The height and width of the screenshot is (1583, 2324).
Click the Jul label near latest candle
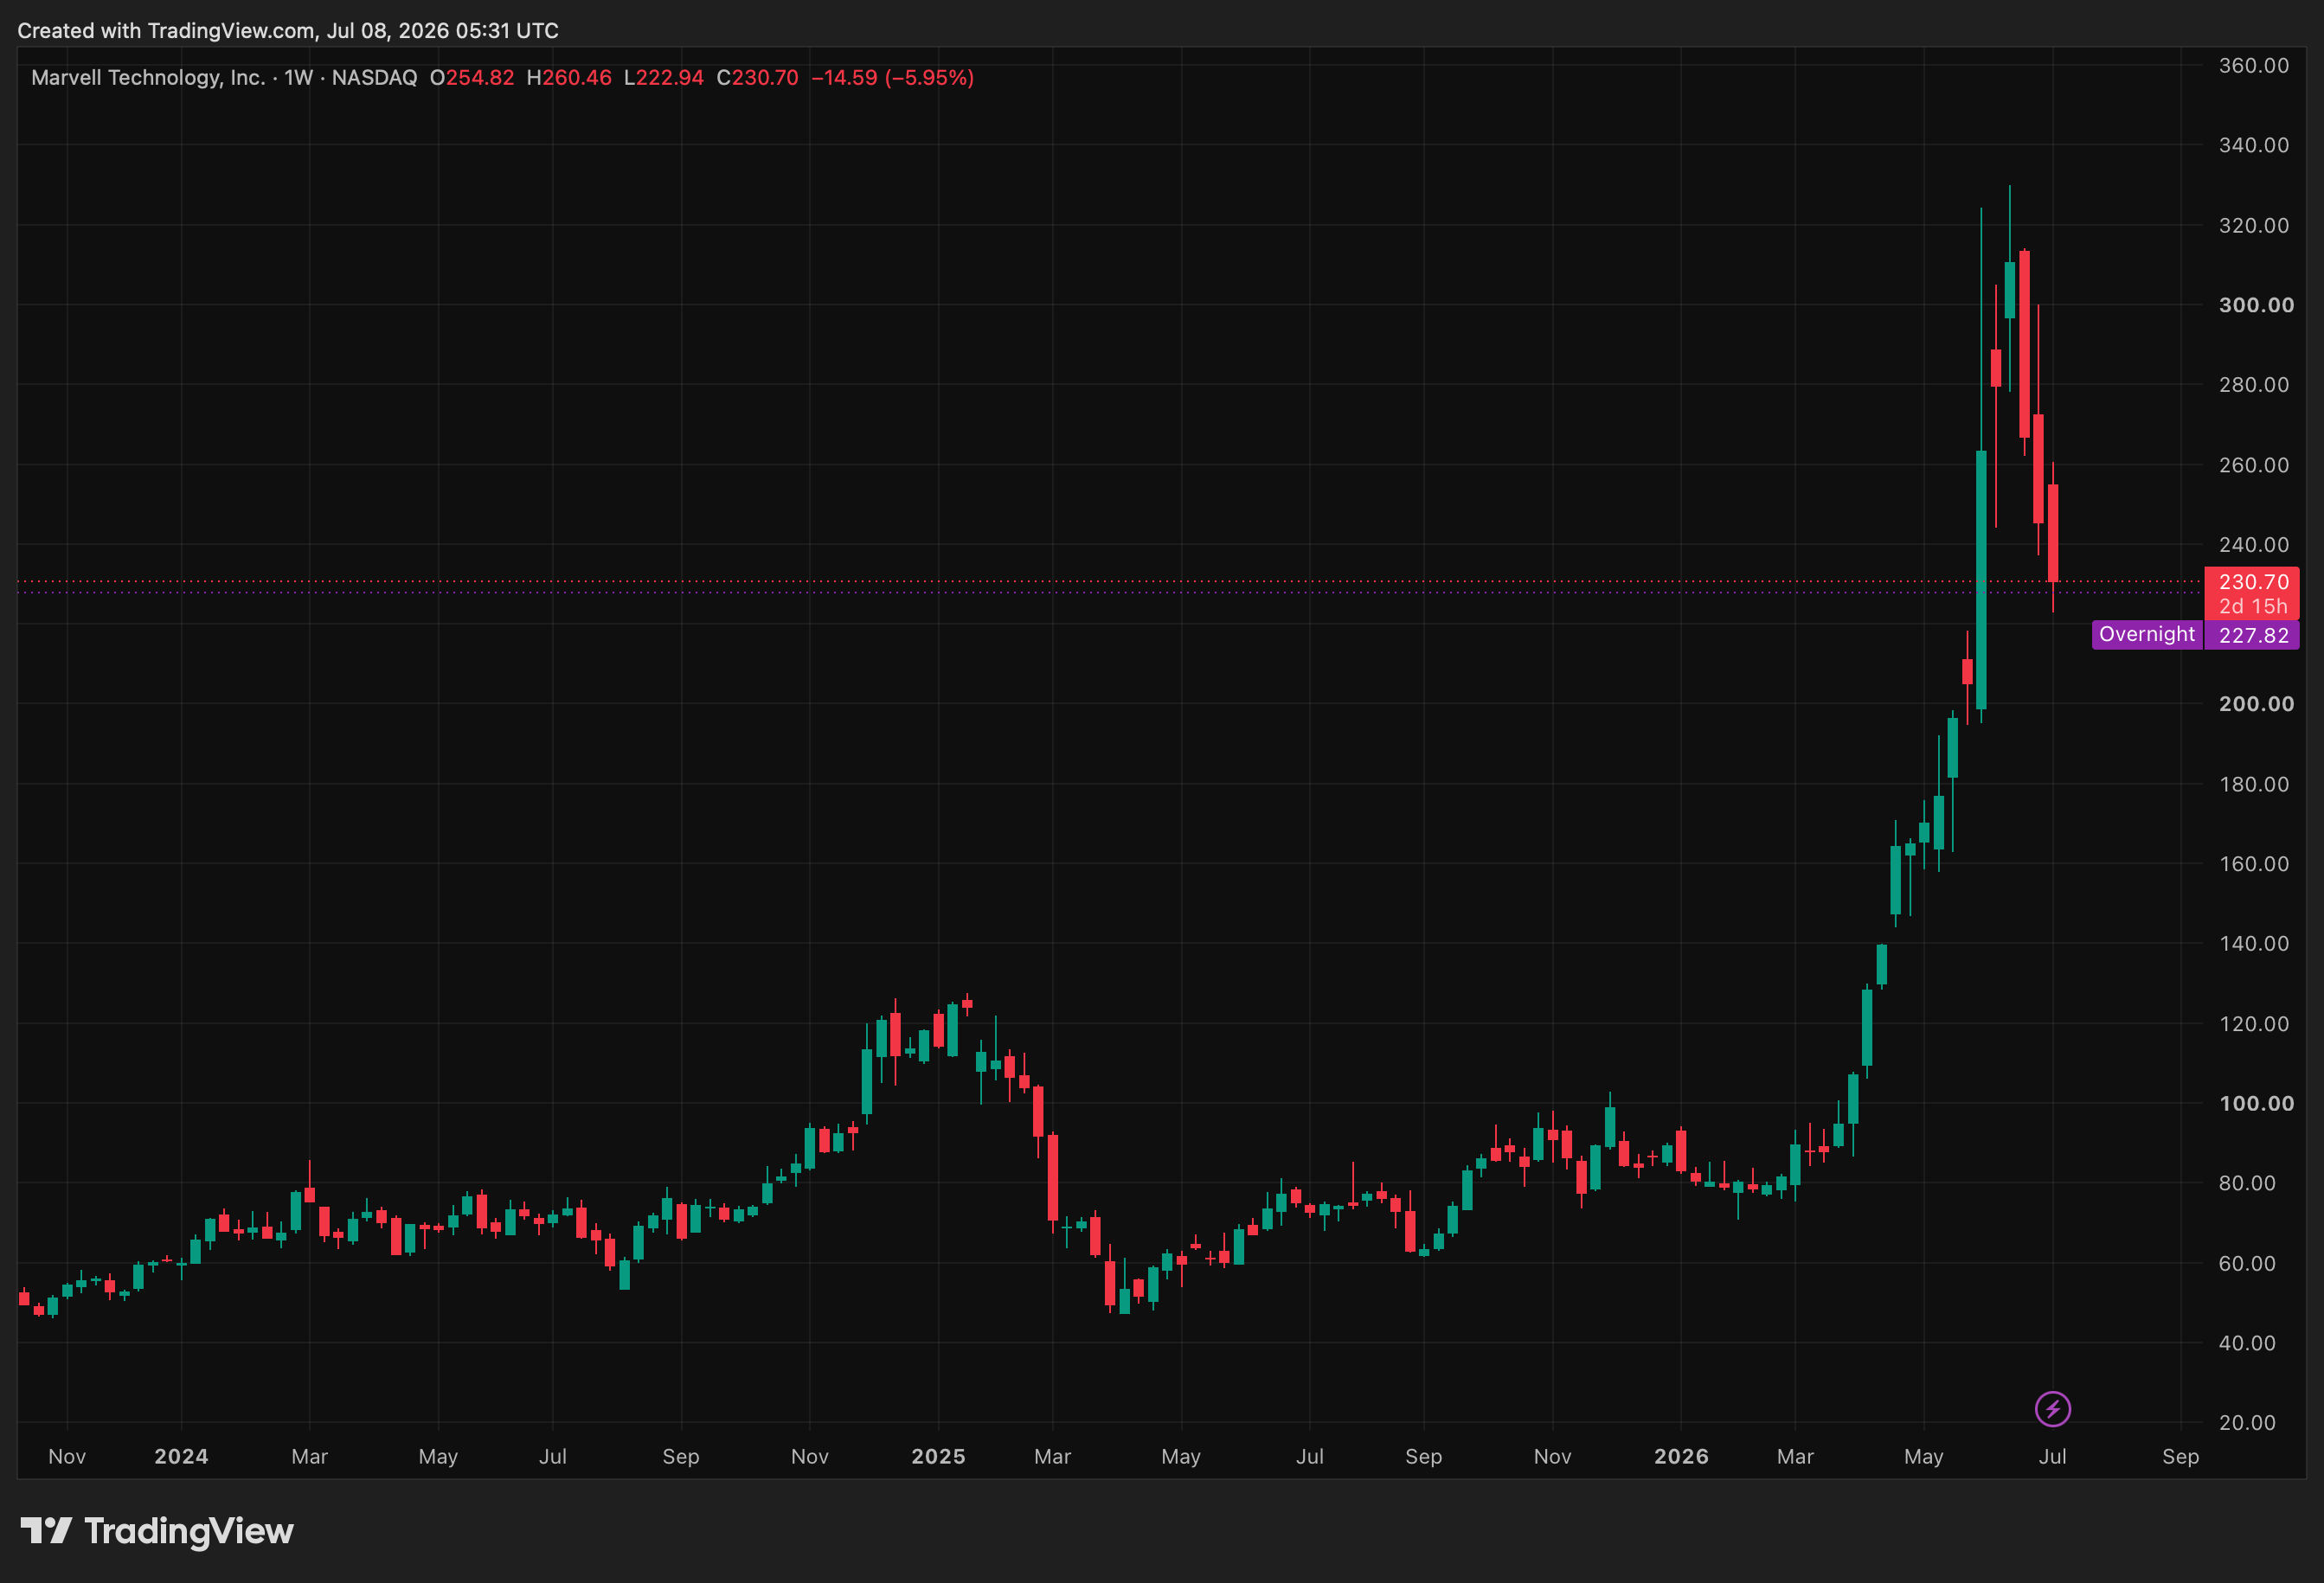(x=2052, y=1456)
